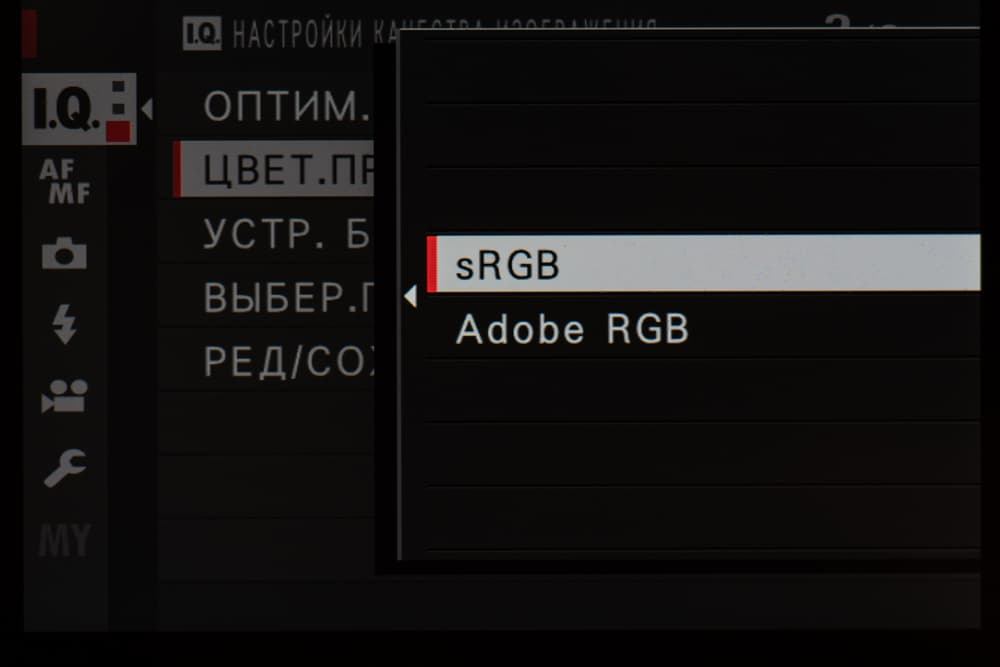Image resolution: width=1000 pixels, height=667 pixels.
Task: Go to the movie settings menu
Action: [64, 396]
